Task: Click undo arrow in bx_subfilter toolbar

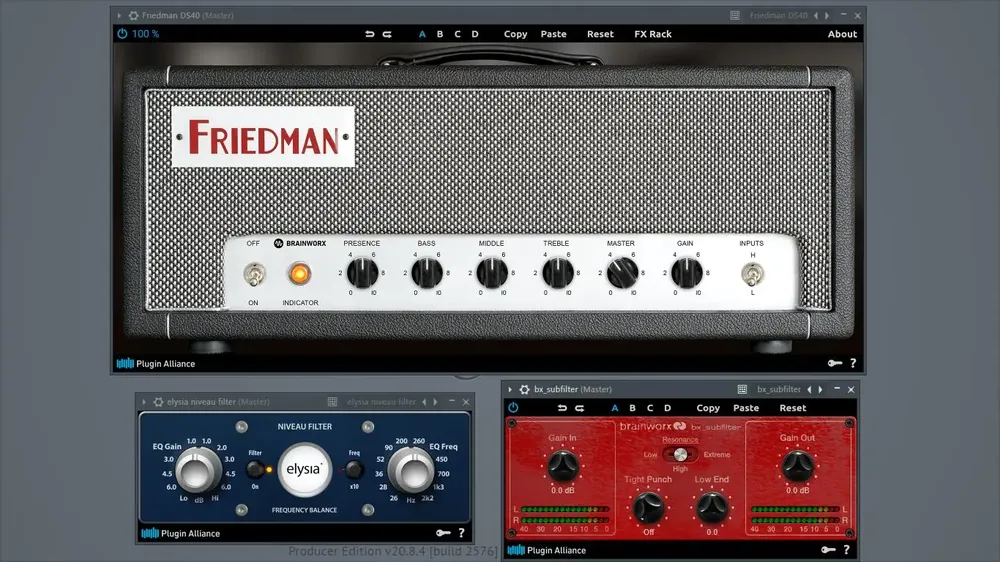Action: (x=562, y=408)
